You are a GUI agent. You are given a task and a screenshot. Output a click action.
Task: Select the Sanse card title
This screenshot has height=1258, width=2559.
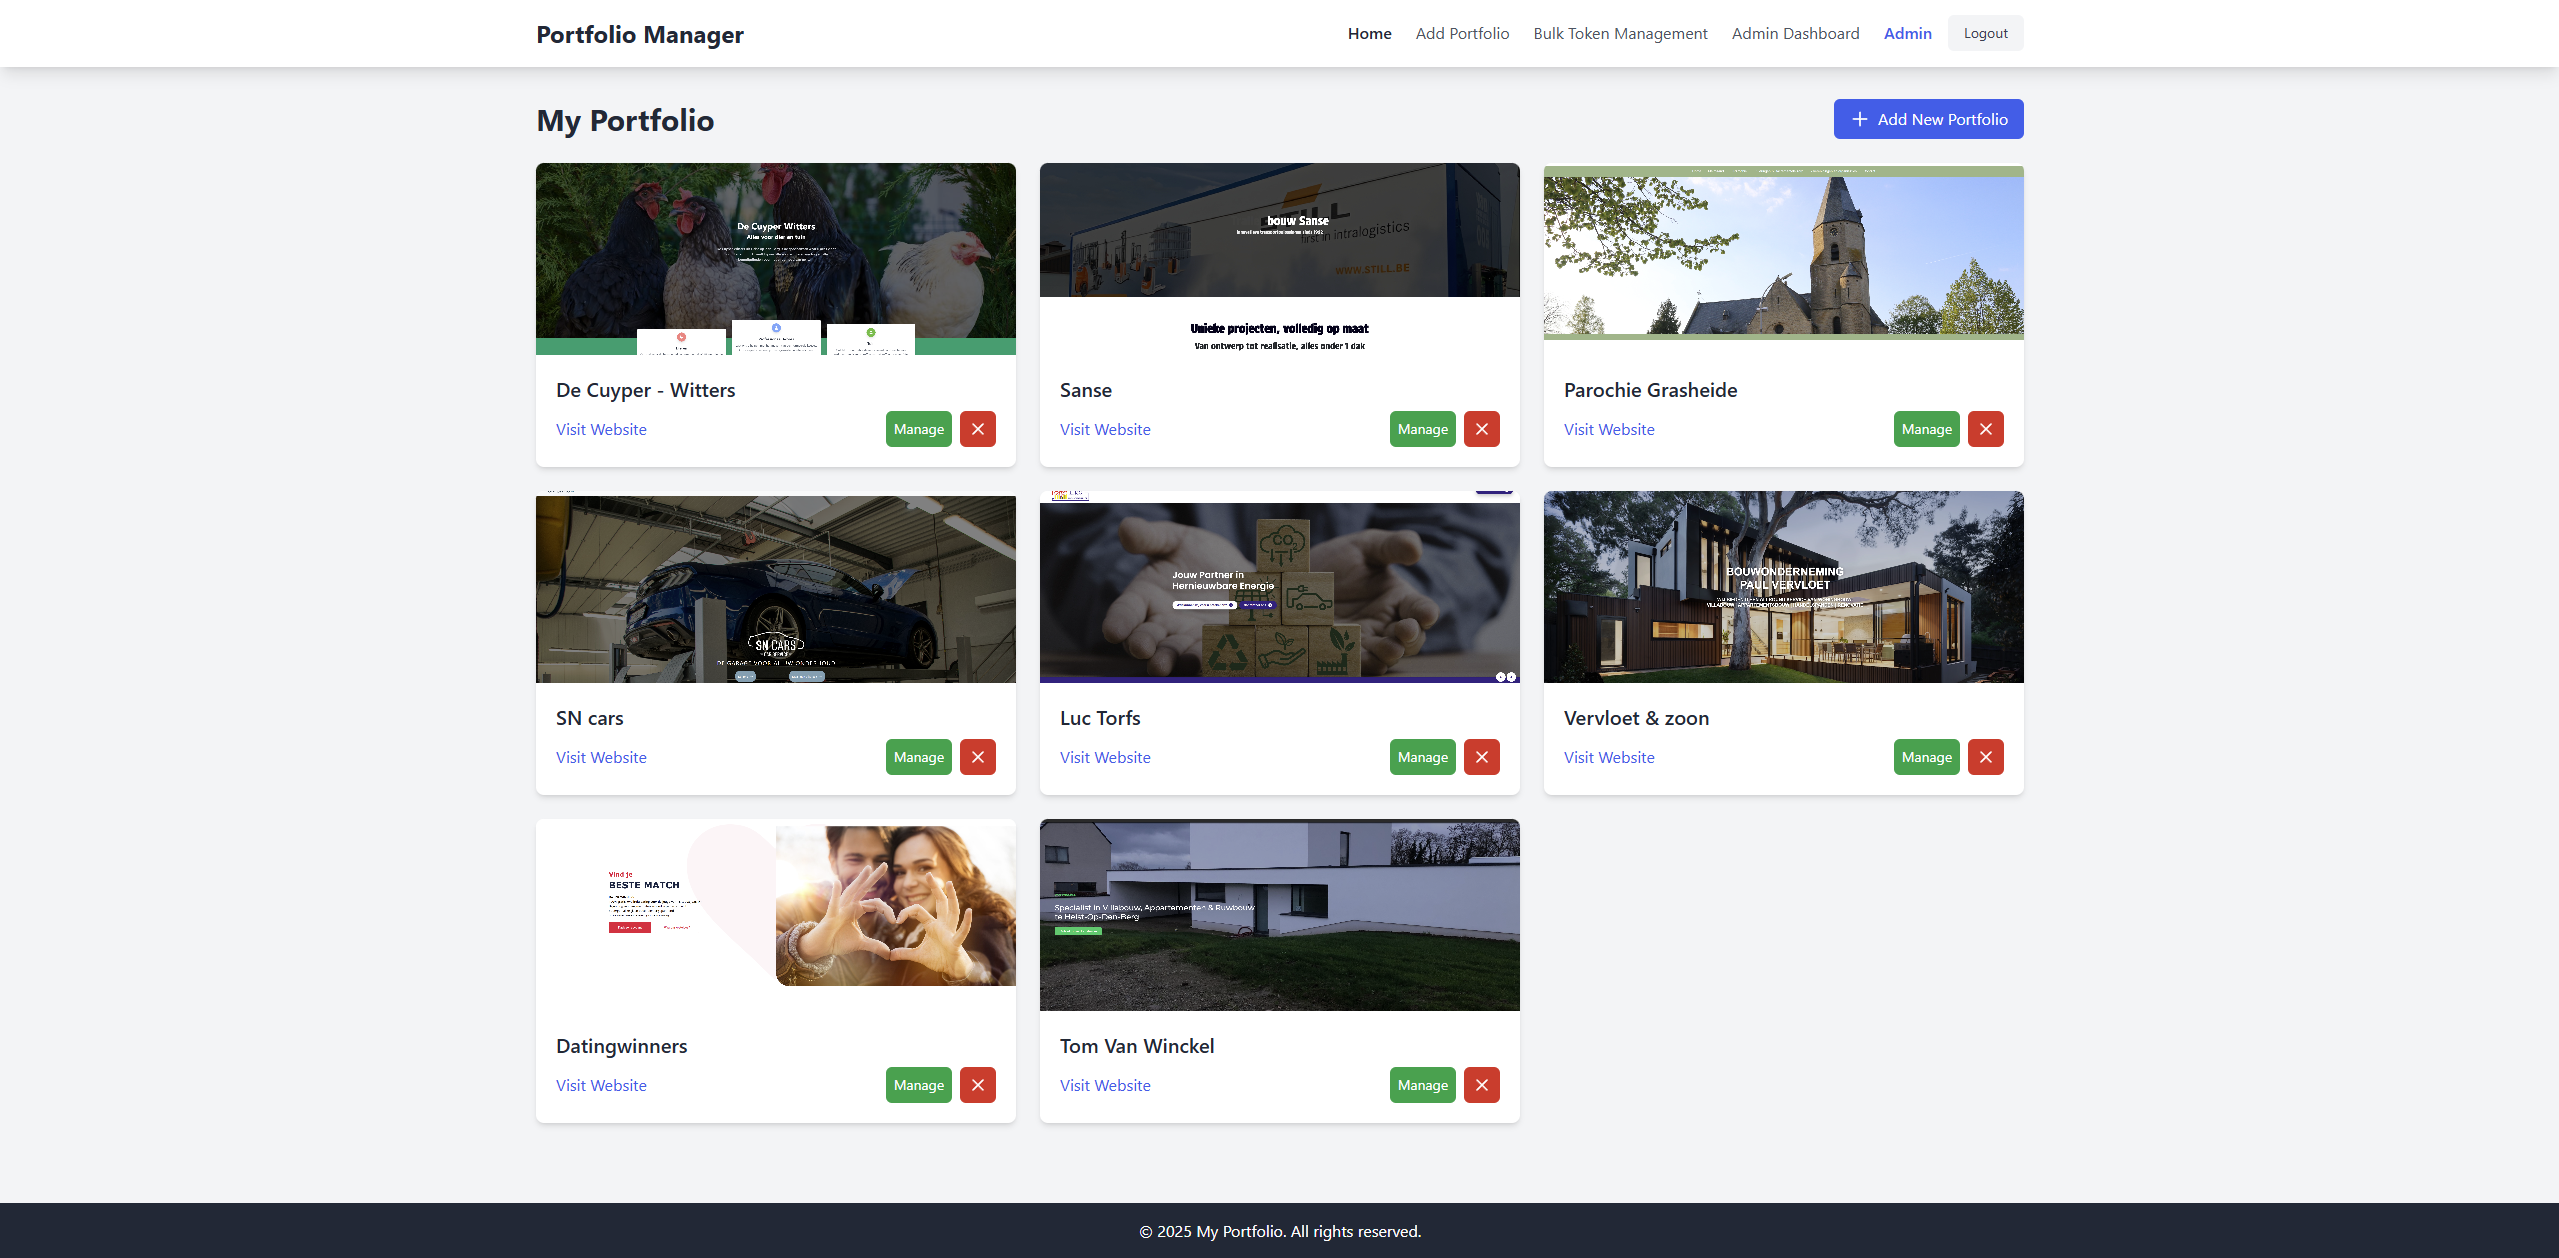point(1085,390)
